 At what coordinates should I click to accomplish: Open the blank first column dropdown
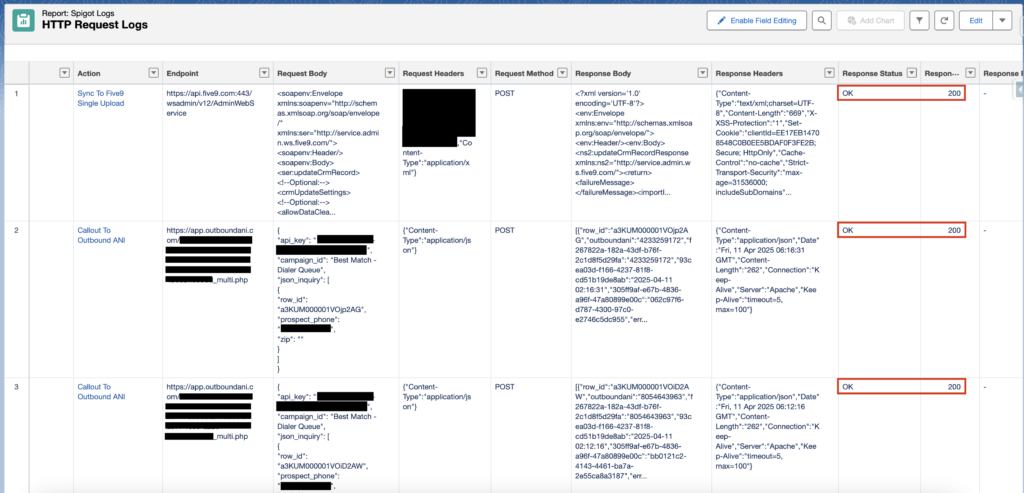click(x=64, y=73)
